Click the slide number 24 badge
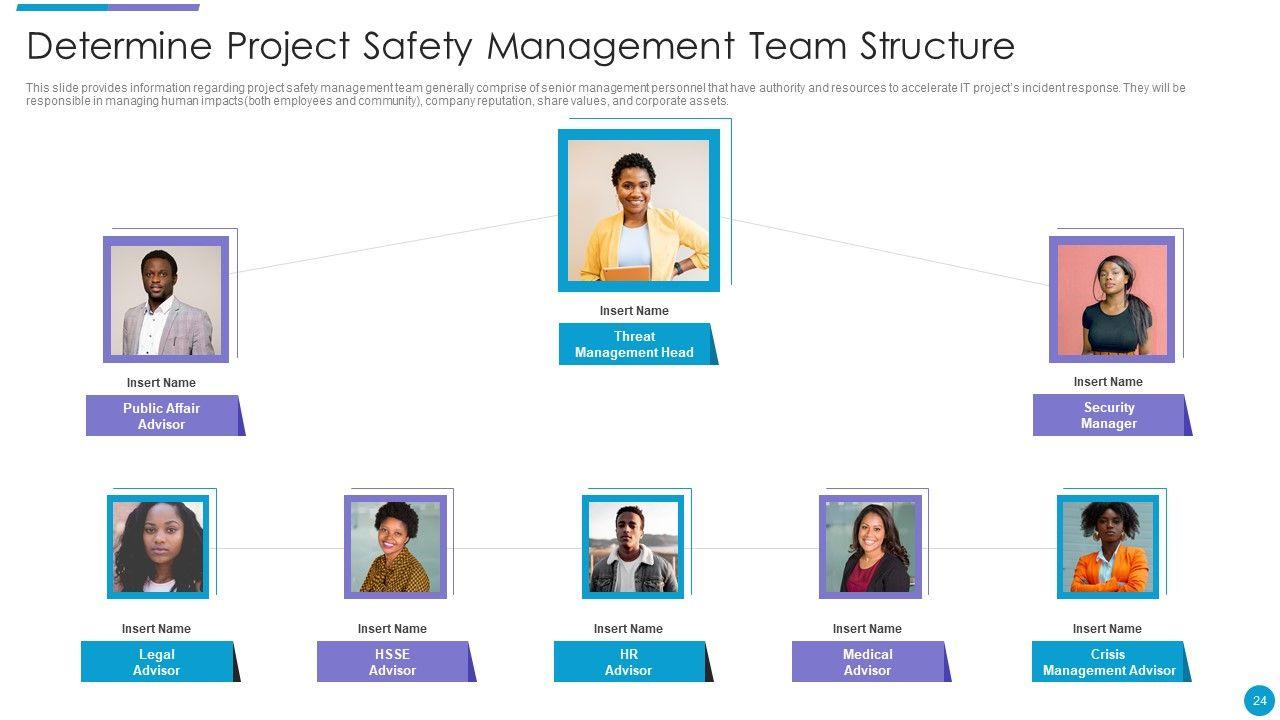The height and width of the screenshot is (720, 1280). click(x=1259, y=700)
